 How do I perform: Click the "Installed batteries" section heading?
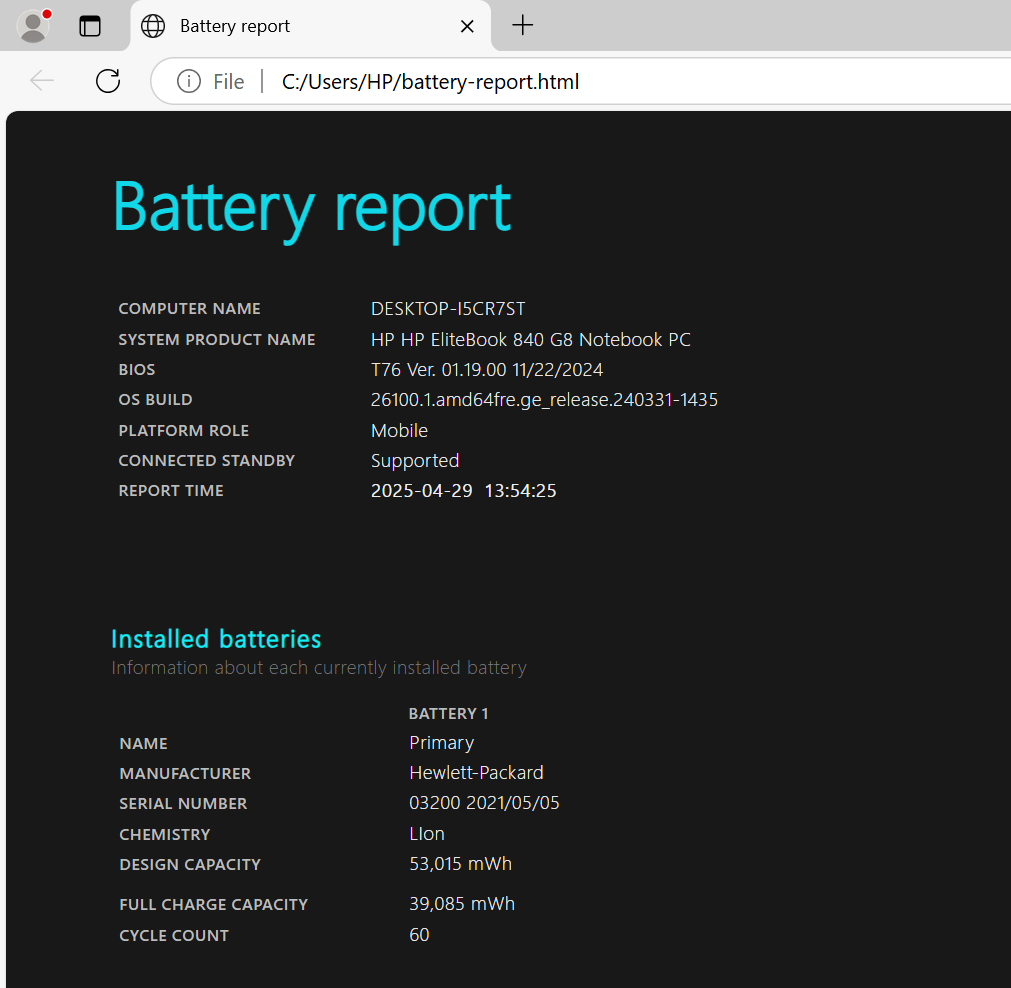pos(216,639)
